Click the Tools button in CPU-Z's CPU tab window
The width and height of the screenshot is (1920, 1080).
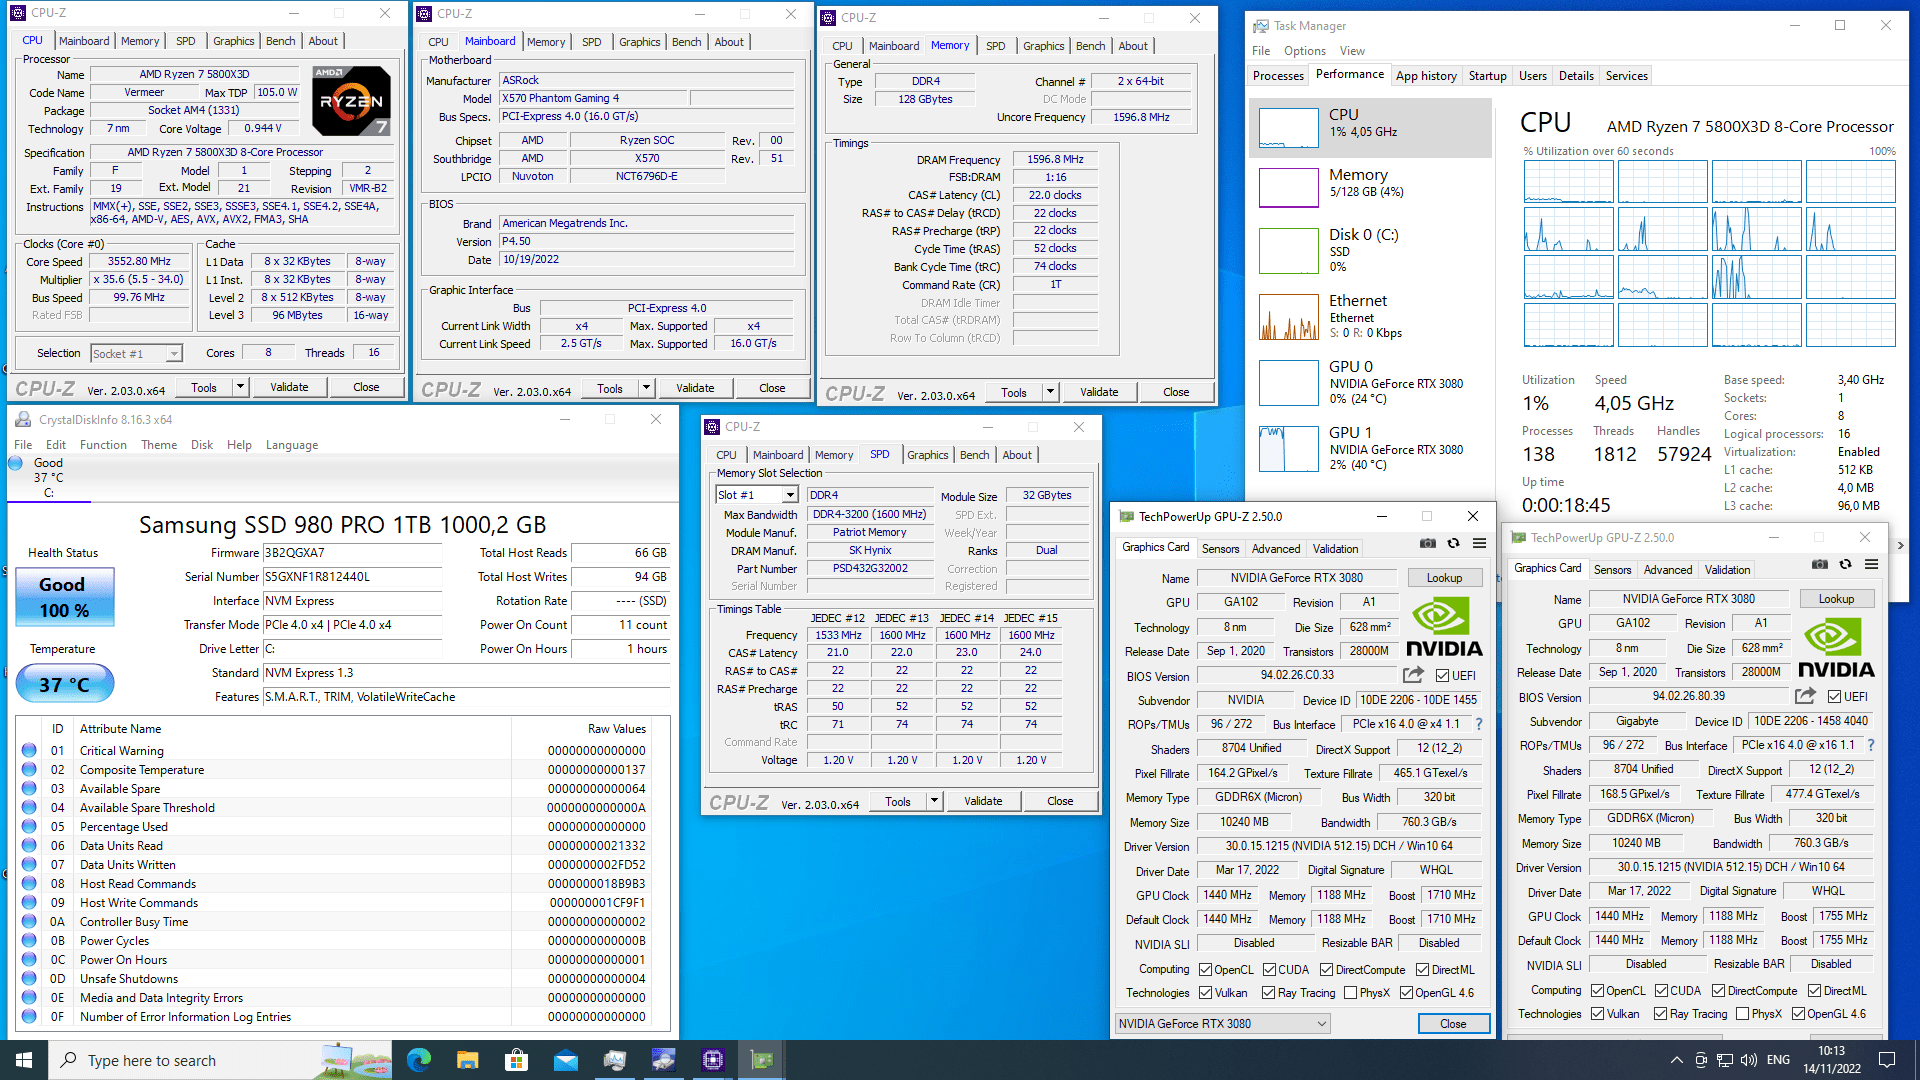(204, 387)
